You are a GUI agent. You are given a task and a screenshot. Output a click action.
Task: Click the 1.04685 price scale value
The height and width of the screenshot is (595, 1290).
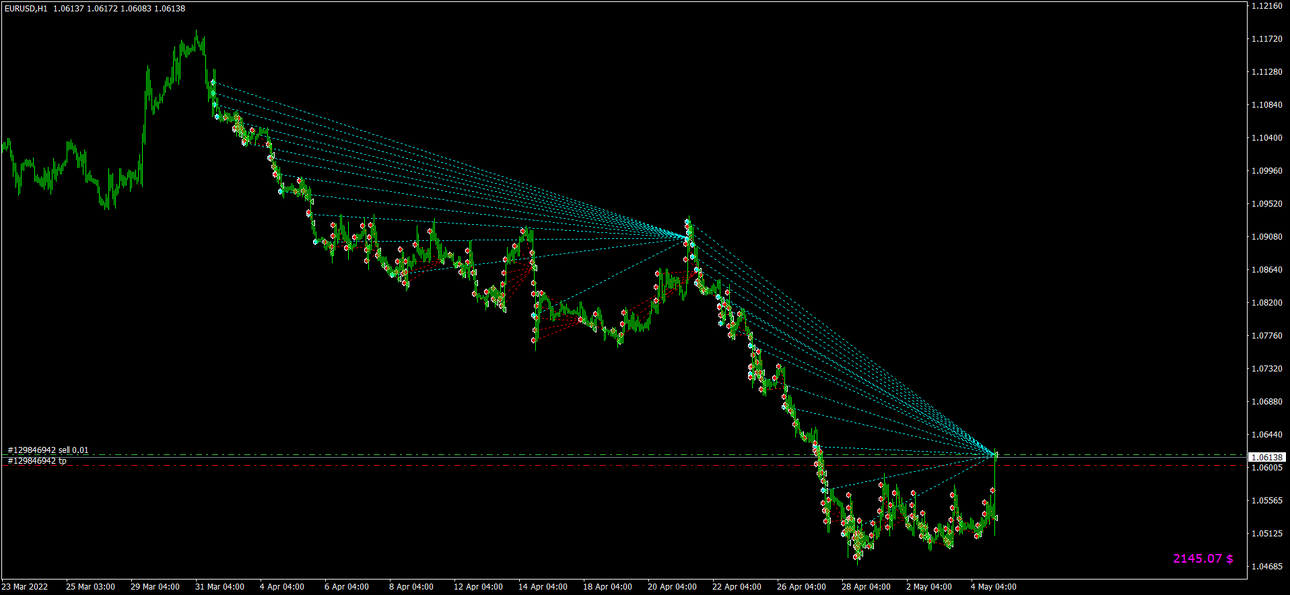(x=1265, y=567)
